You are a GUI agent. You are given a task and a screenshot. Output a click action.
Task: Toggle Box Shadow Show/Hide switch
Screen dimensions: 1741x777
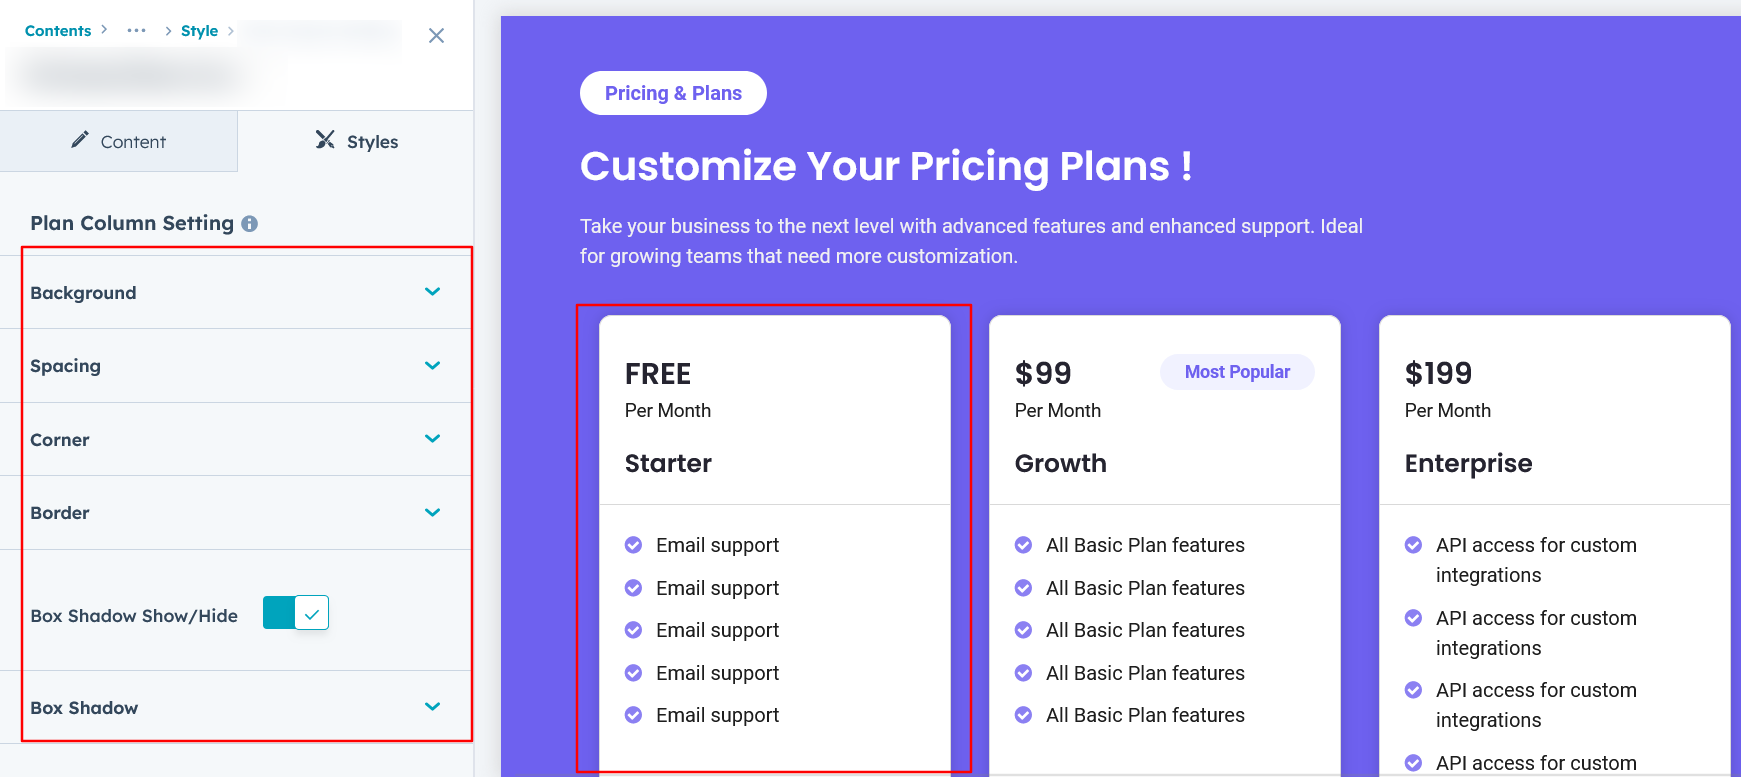296,613
